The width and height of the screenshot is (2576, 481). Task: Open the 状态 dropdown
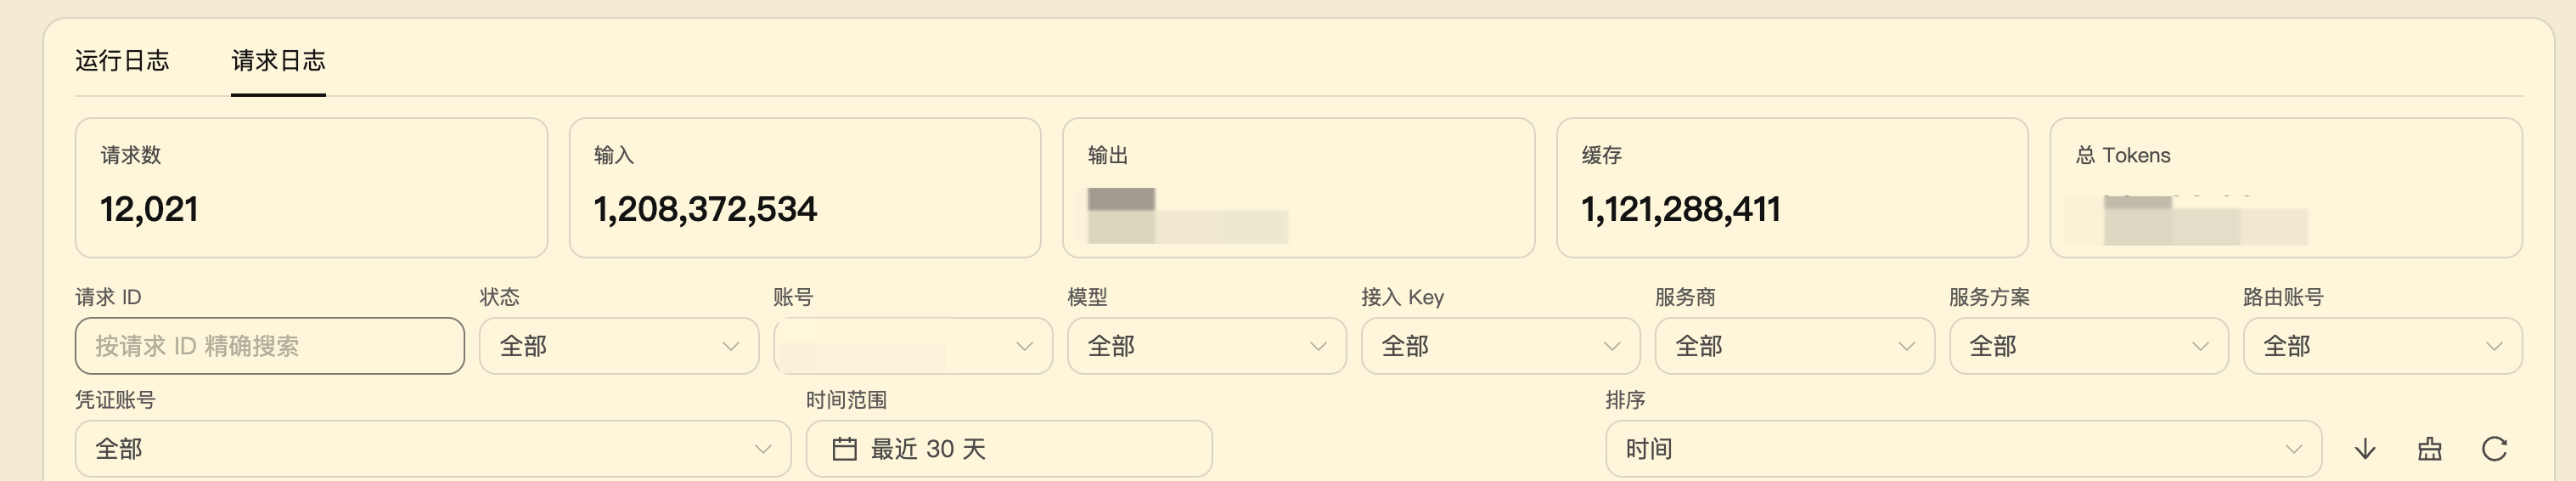click(x=619, y=346)
